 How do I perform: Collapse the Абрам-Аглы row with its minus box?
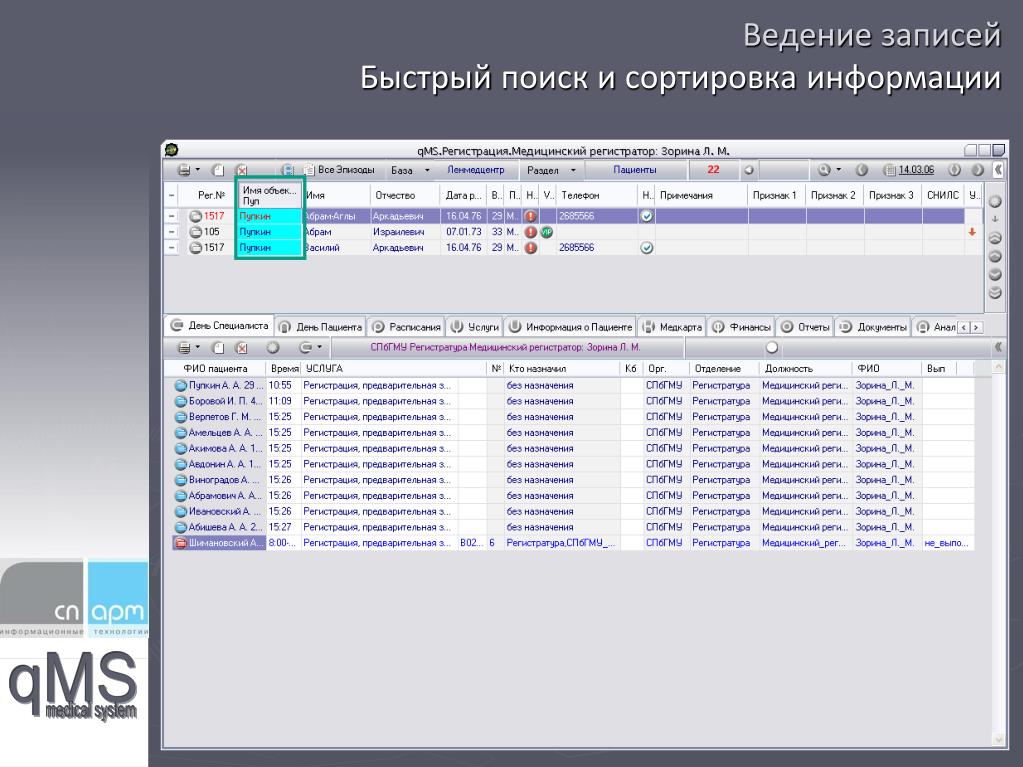click(x=171, y=216)
